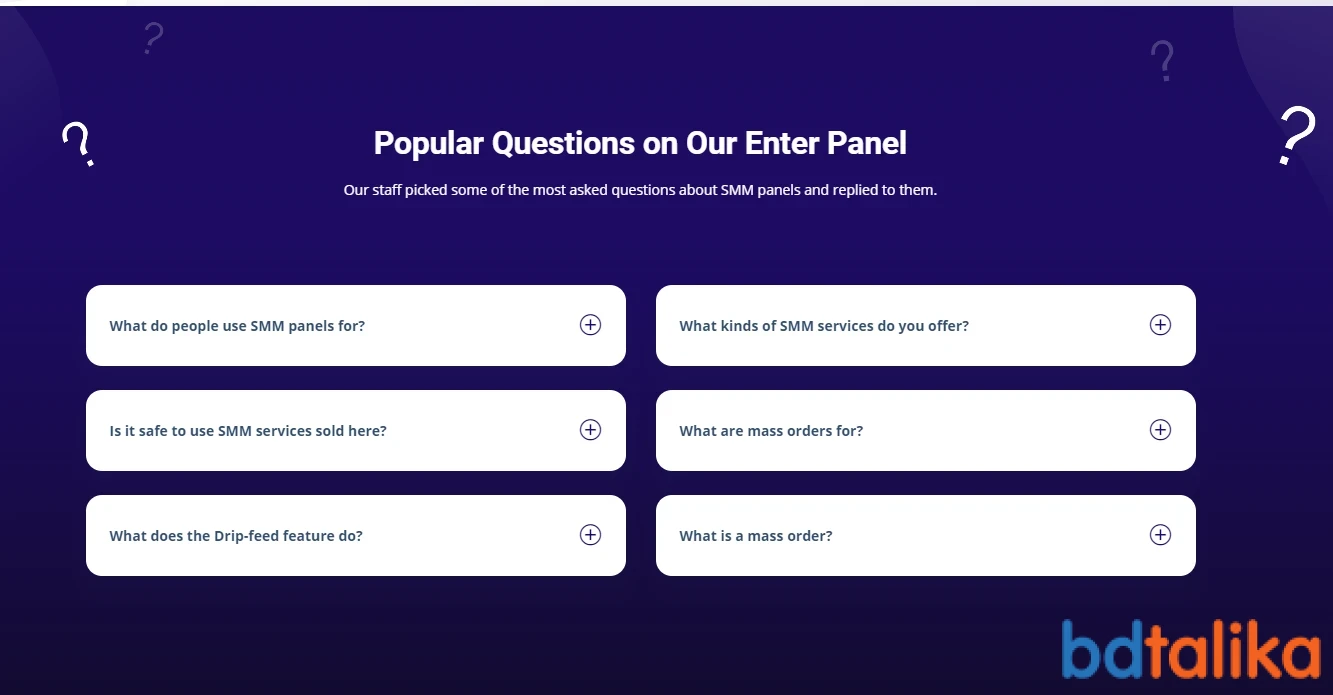Viewport: 1333px width, 695px height.
Task: Click the 'Our staff picked some' subtitle text
Action: pyautogui.click(x=640, y=190)
